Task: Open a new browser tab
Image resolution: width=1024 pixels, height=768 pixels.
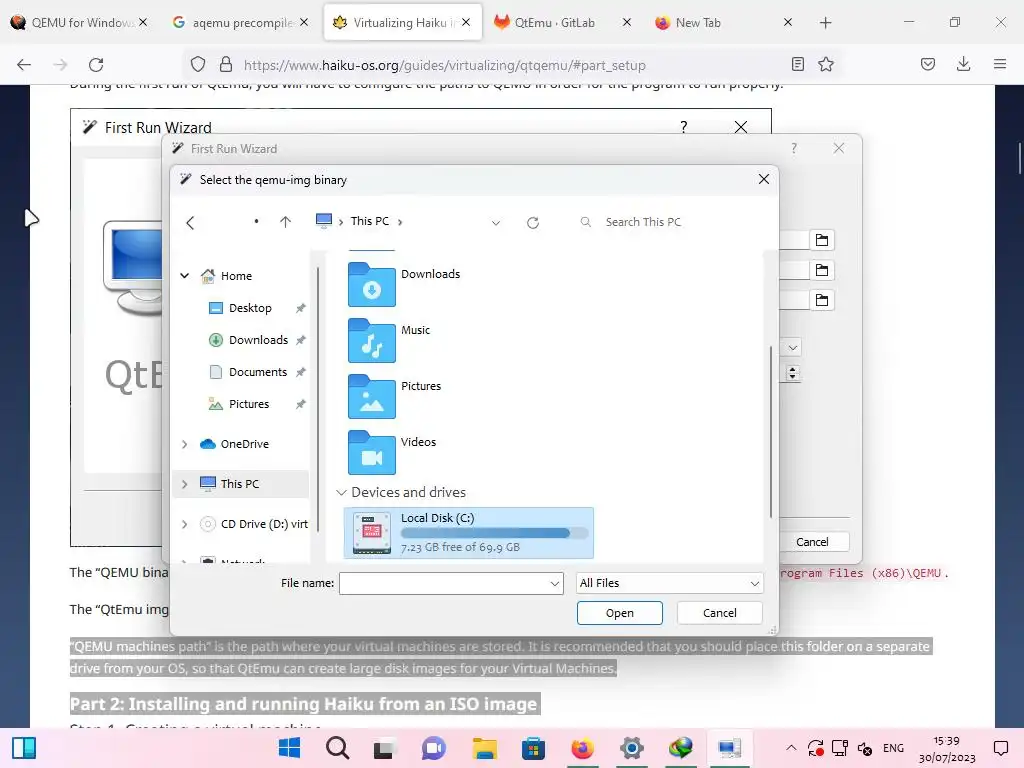Action: point(825,22)
